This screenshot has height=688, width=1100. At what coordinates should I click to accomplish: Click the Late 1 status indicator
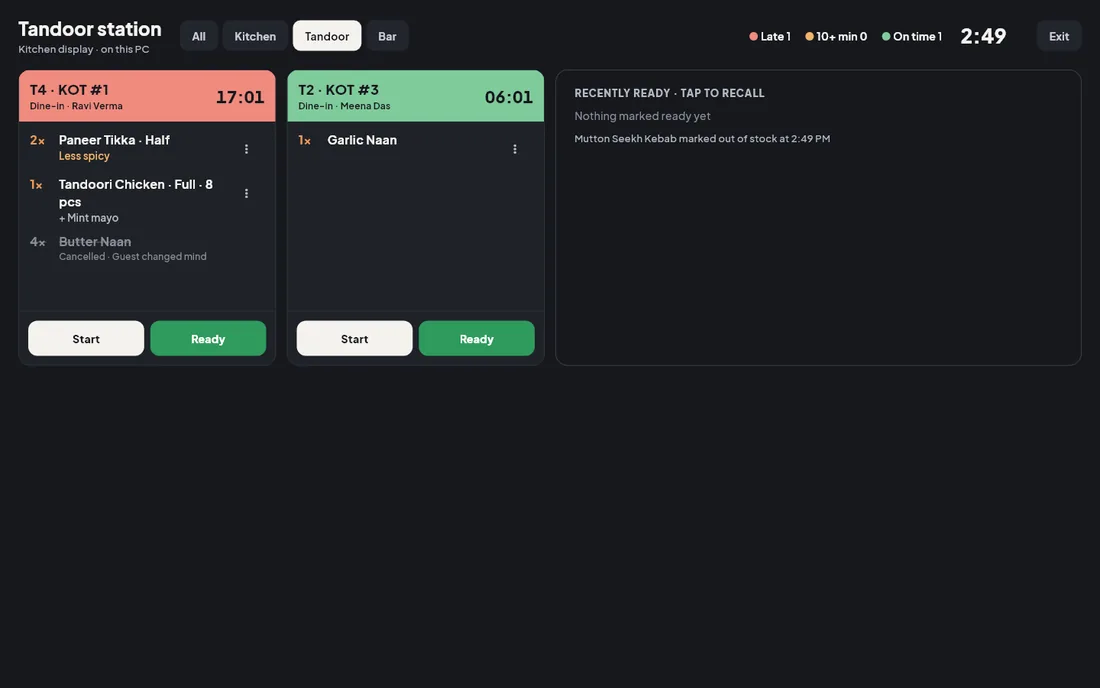770,36
